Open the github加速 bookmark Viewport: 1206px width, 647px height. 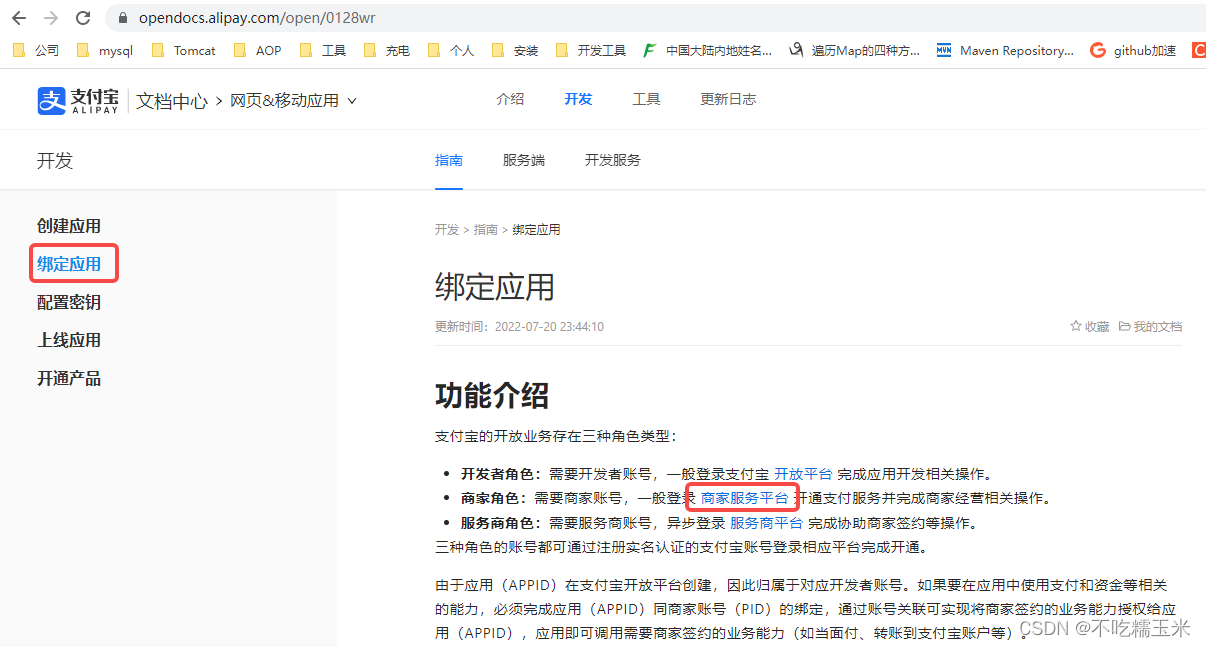[1133, 50]
